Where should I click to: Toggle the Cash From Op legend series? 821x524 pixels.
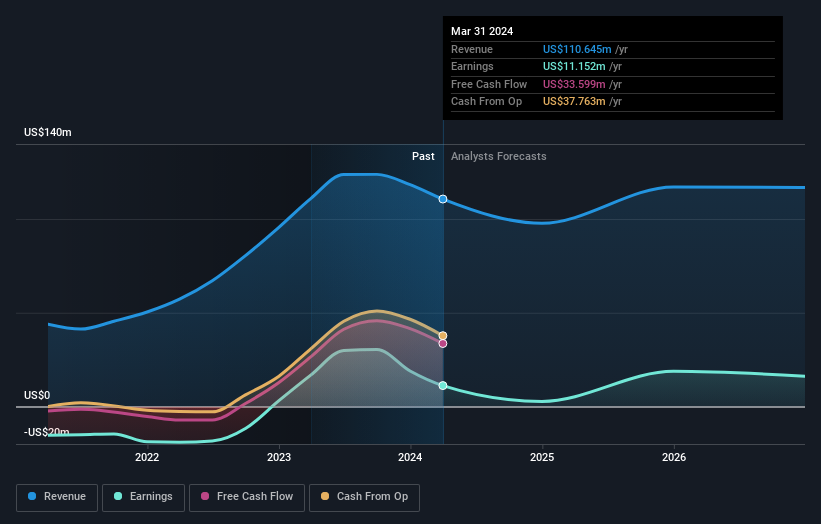click(364, 497)
